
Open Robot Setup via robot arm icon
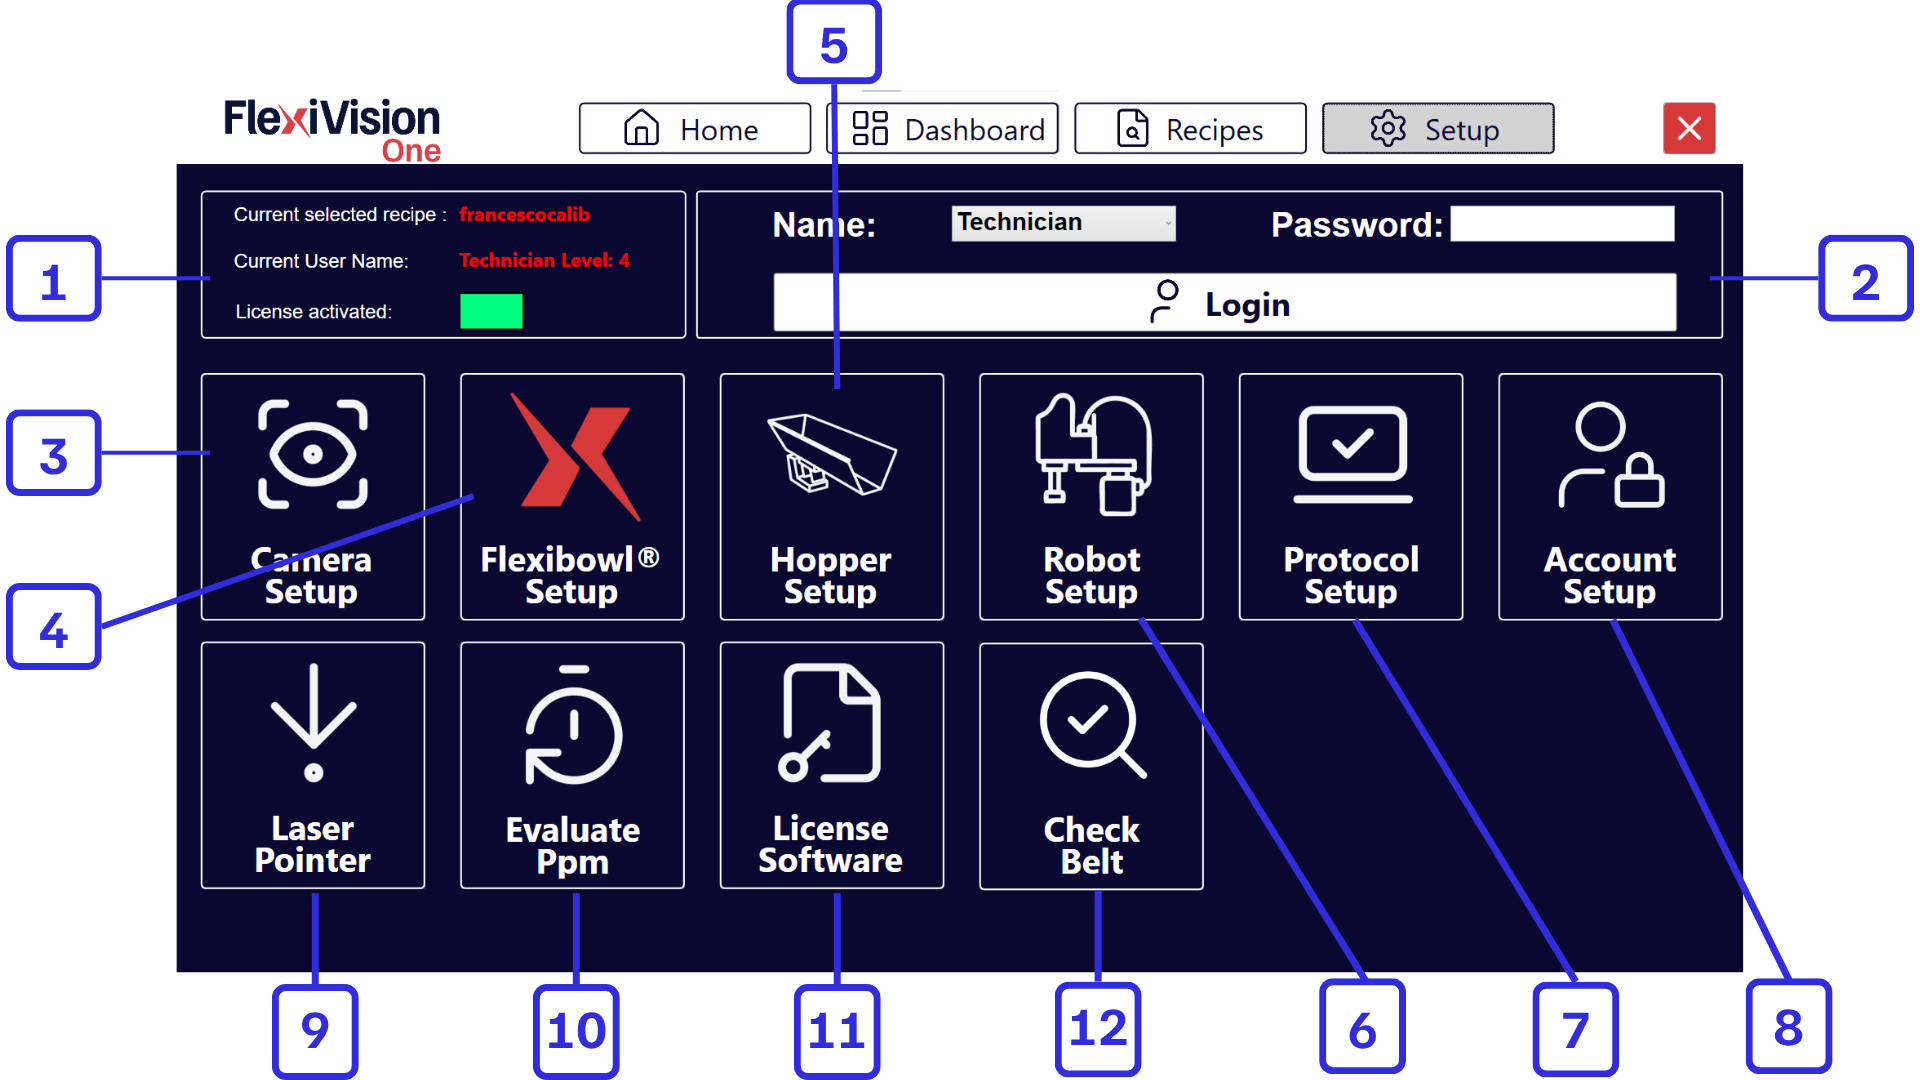pos(1093,455)
